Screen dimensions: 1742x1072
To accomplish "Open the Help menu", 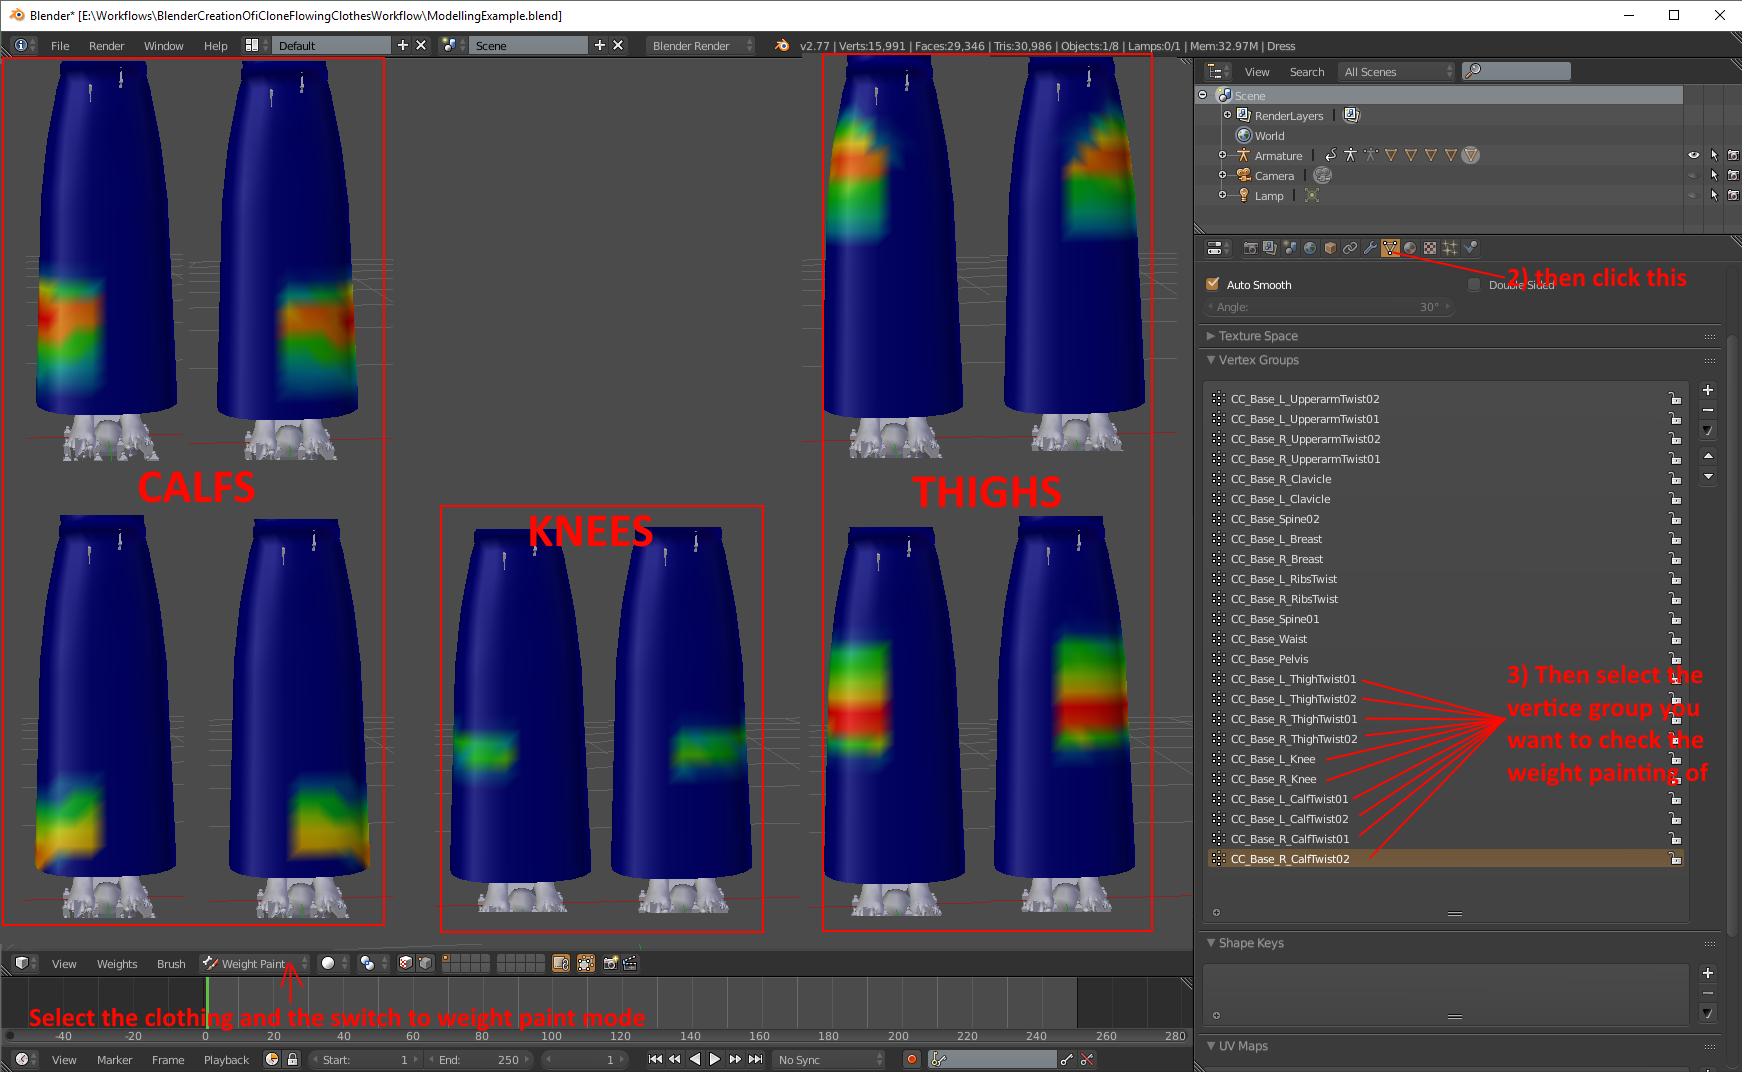I will 216,46.
